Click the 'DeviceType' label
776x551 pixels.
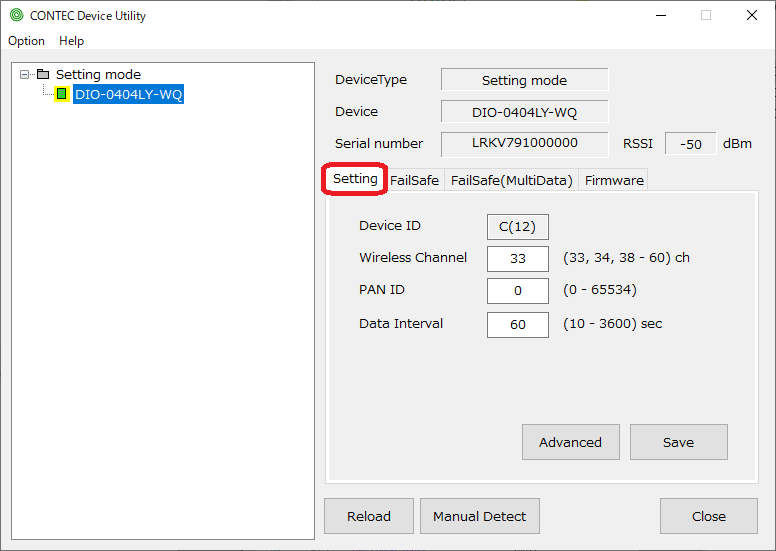click(x=371, y=80)
